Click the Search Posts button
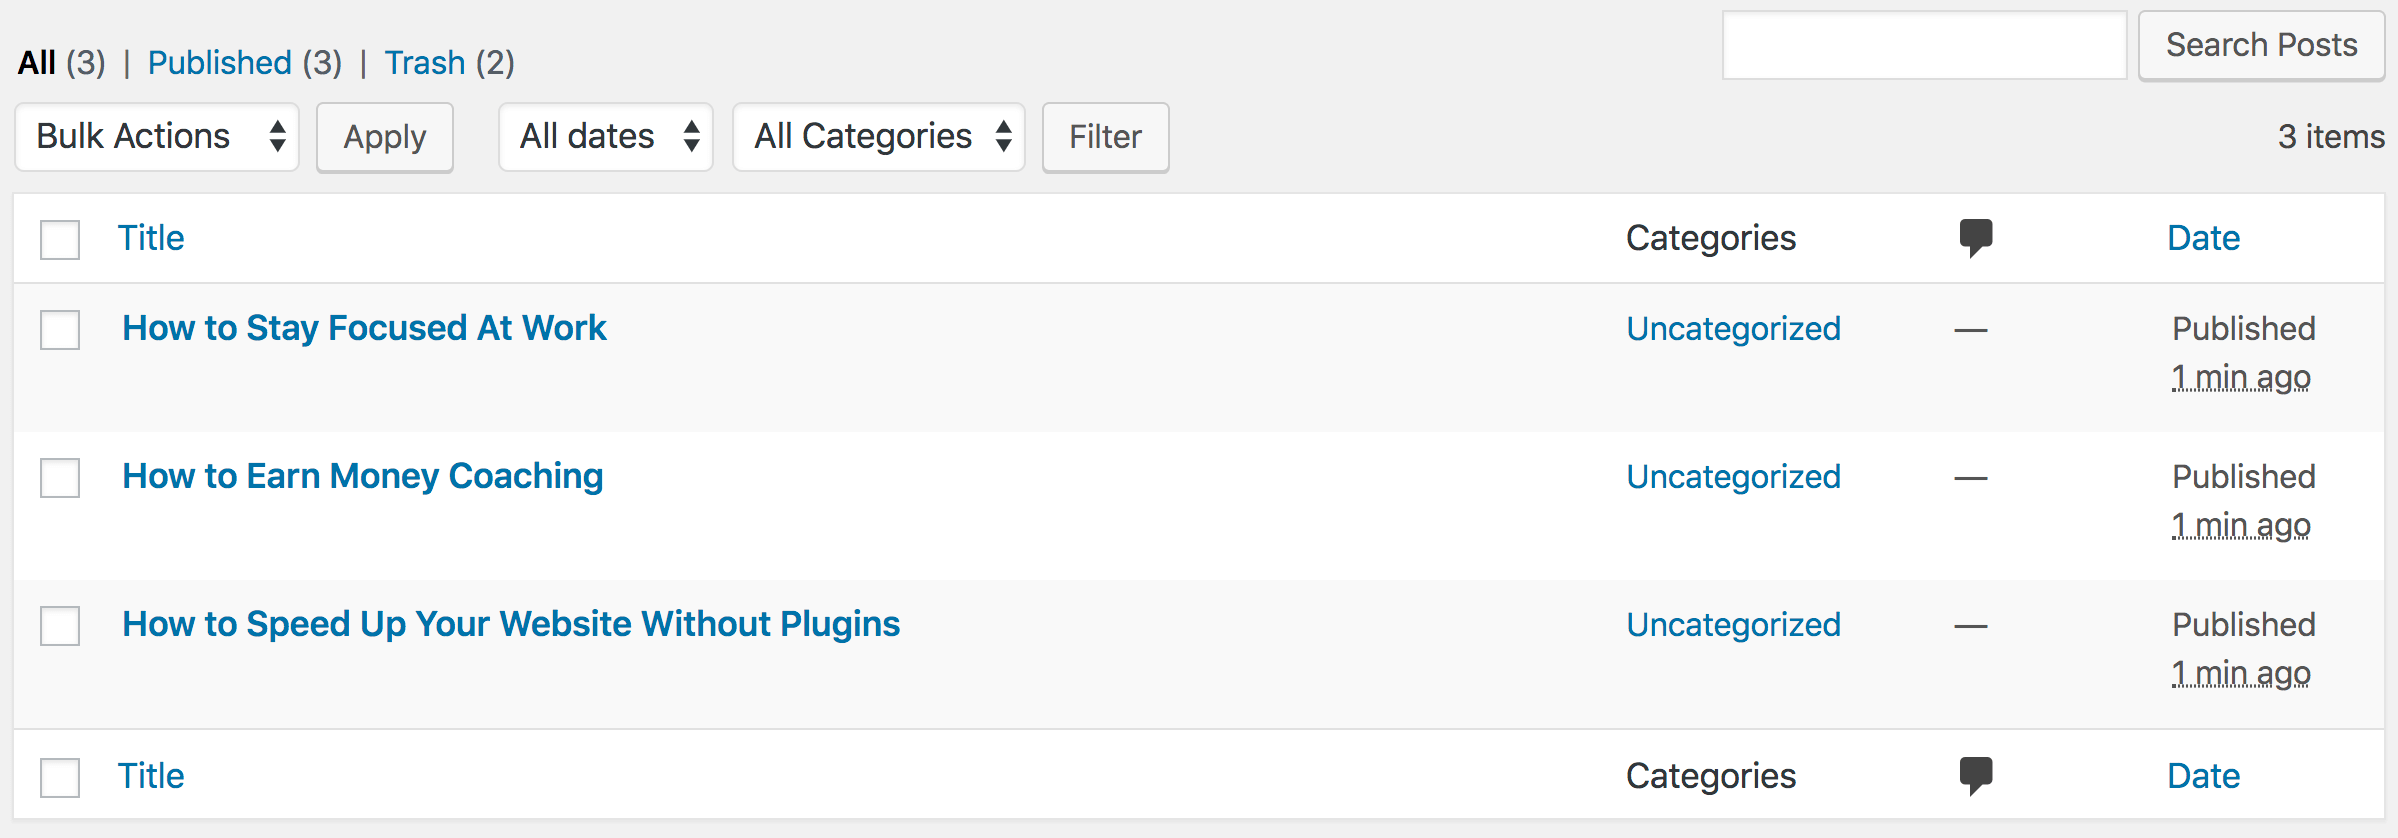The width and height of the screenshot is (2398, 838). click(x=2261, y=46)
